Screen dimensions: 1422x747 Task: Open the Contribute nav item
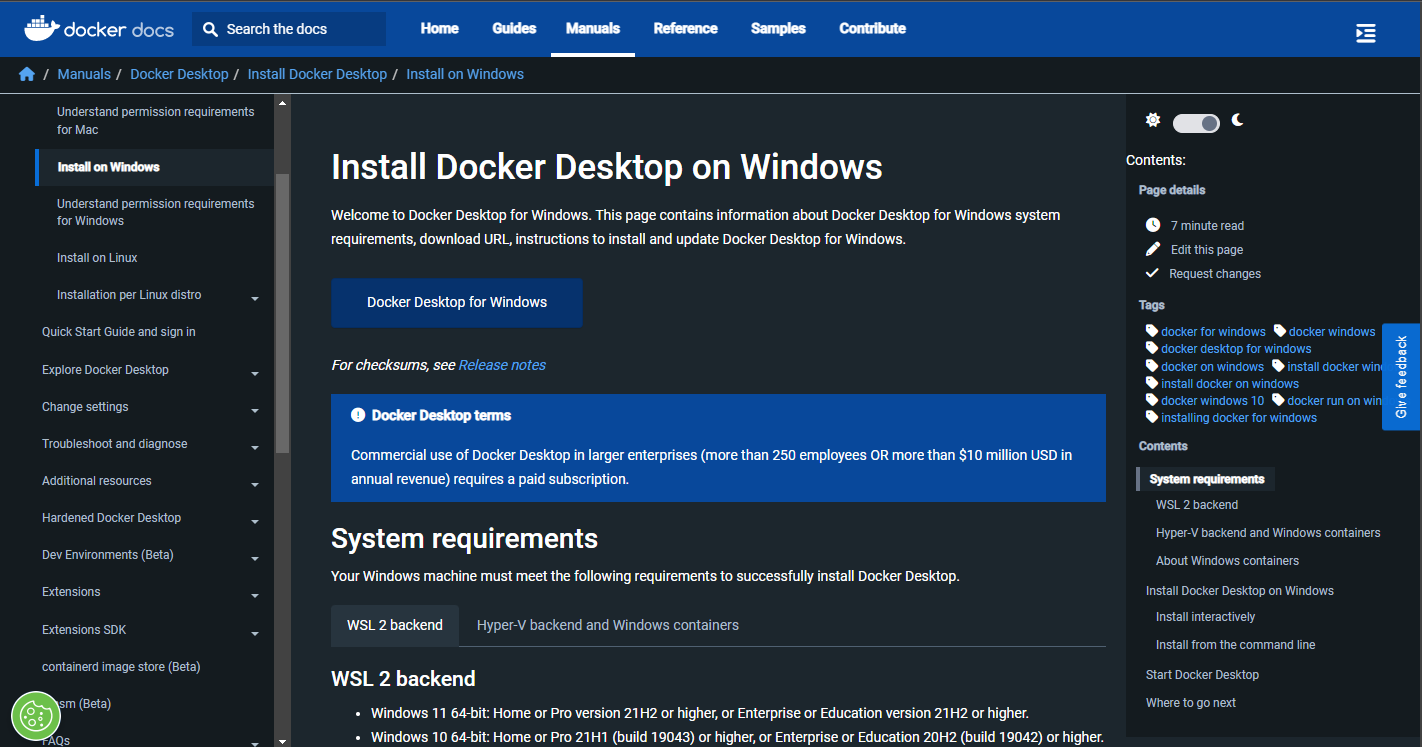[x=873, y=28]
